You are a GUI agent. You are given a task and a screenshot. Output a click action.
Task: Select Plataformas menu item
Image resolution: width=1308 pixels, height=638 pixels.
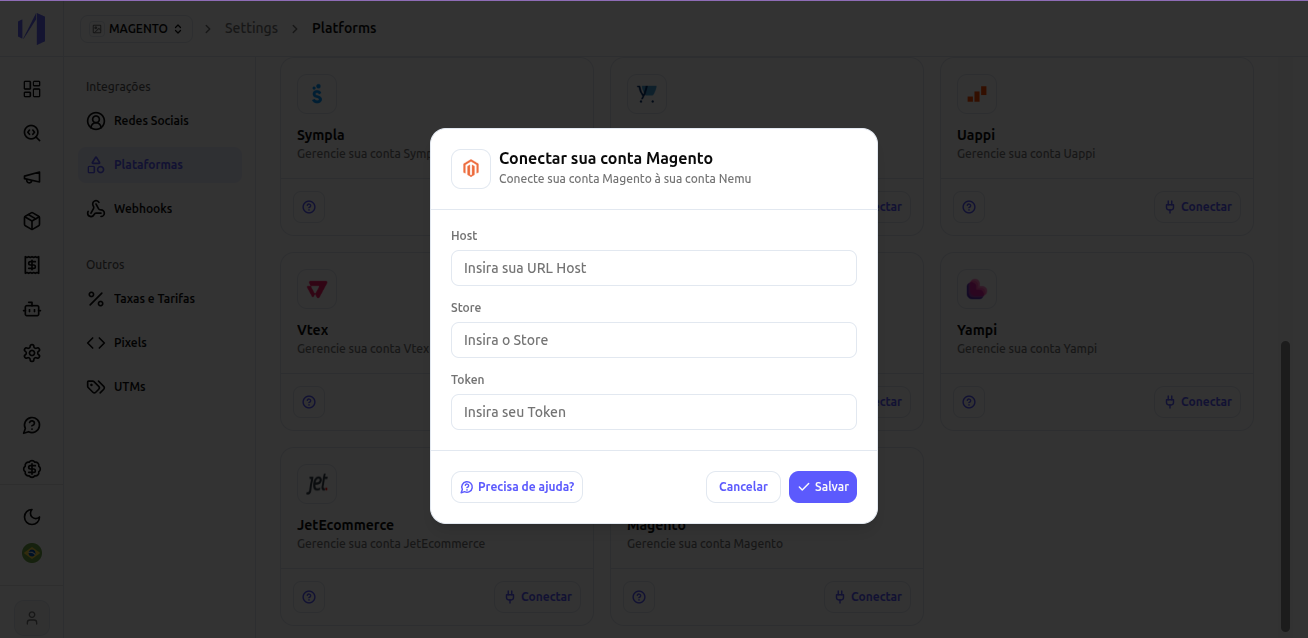(x=160, y=165)
